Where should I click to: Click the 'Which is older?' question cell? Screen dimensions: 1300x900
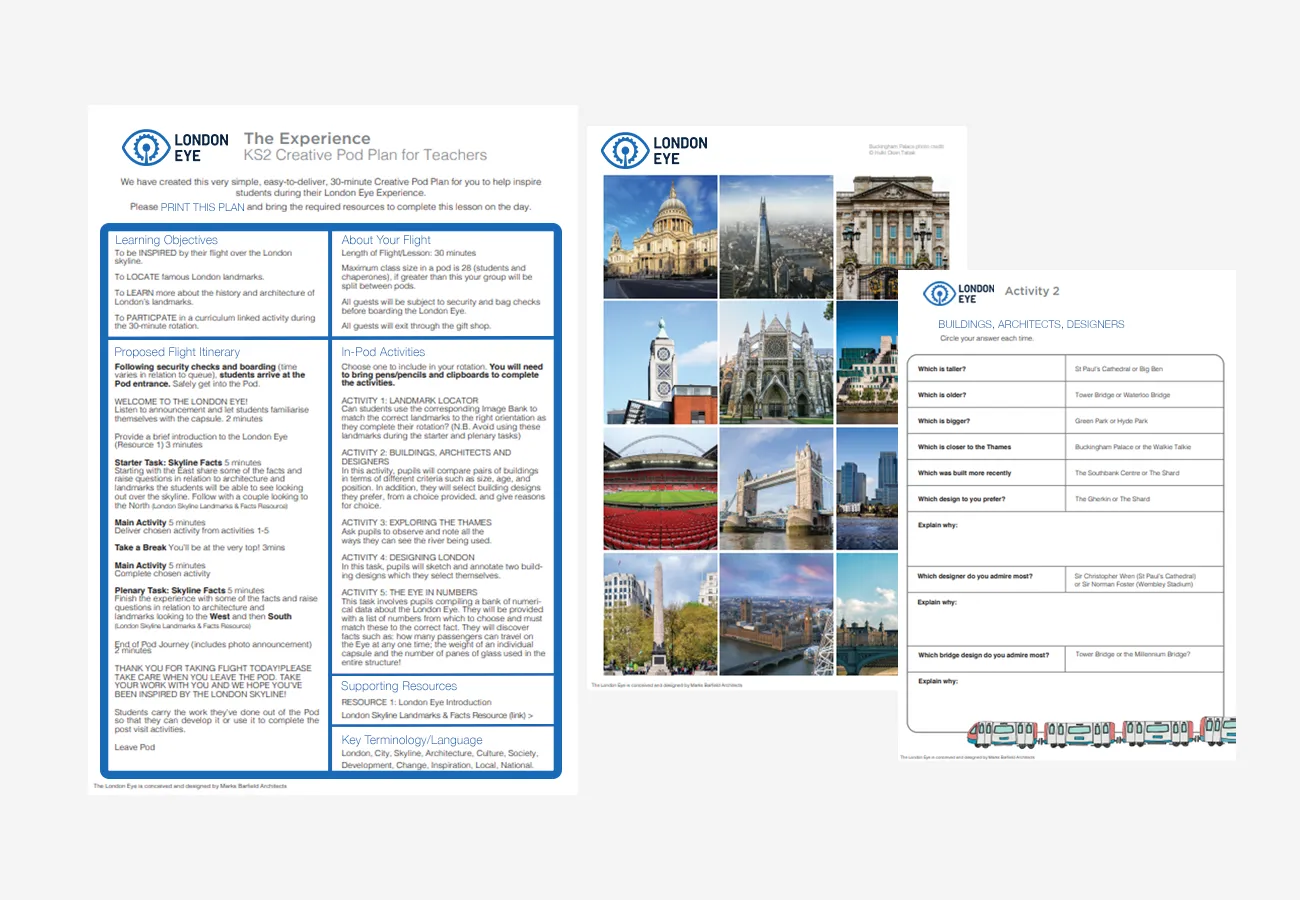[x=986, y=395]
